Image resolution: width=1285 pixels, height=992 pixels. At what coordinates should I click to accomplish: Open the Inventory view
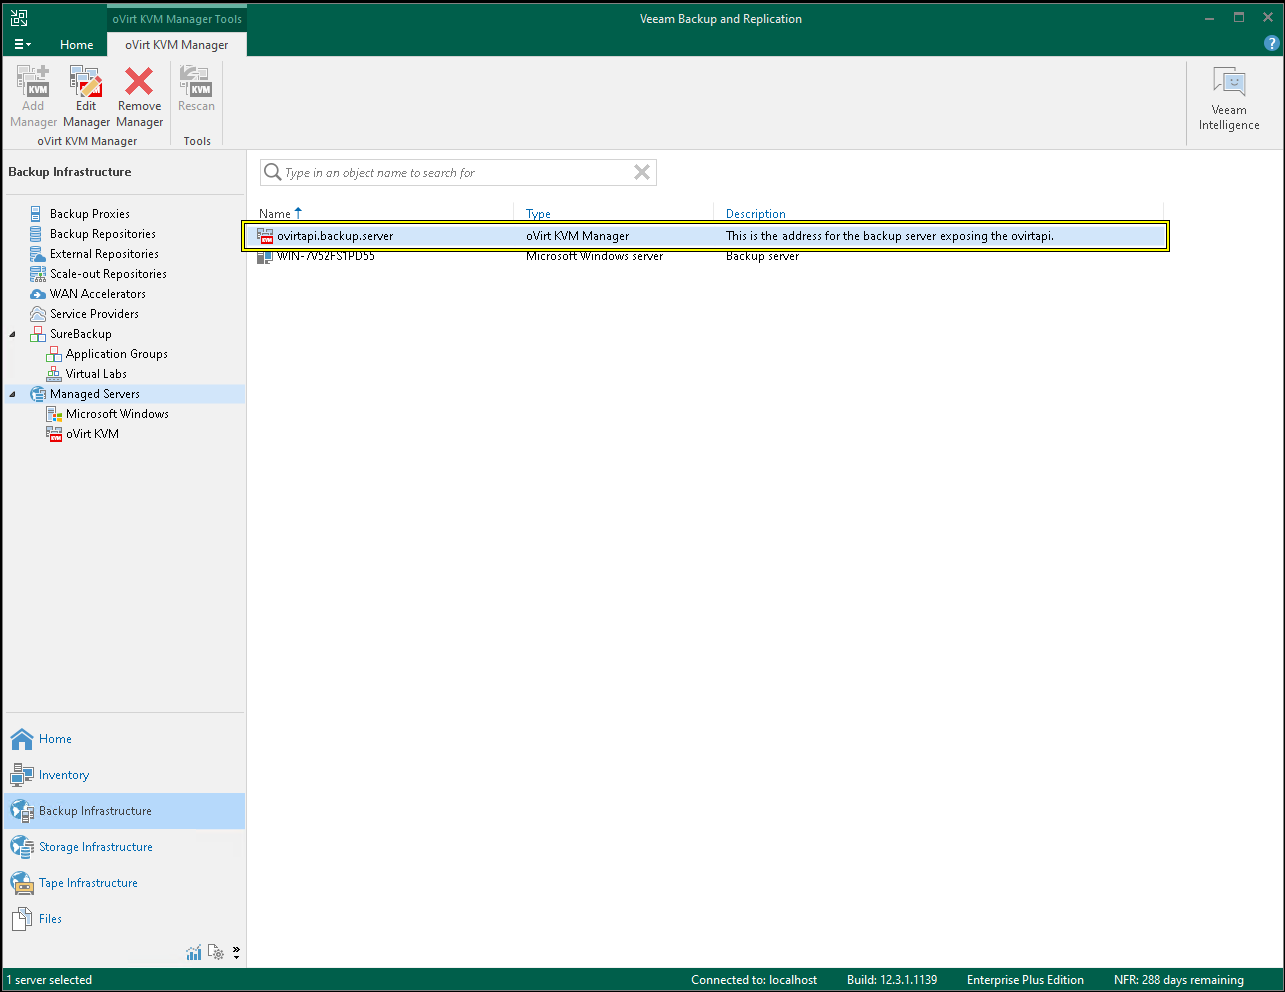63,775
